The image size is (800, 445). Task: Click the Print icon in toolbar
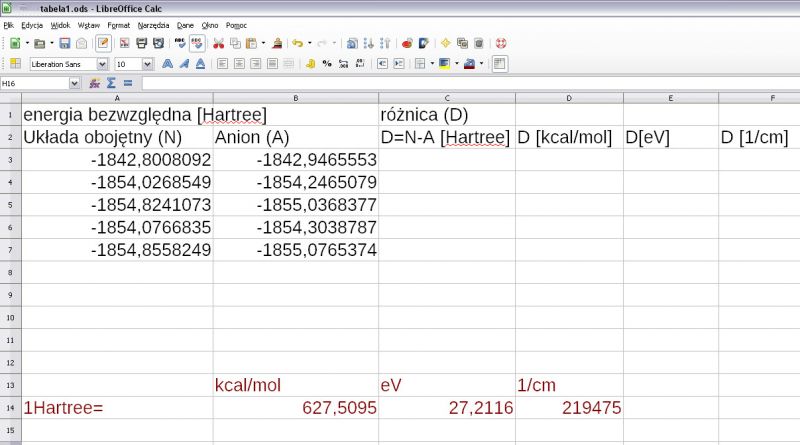pos(142,43)
